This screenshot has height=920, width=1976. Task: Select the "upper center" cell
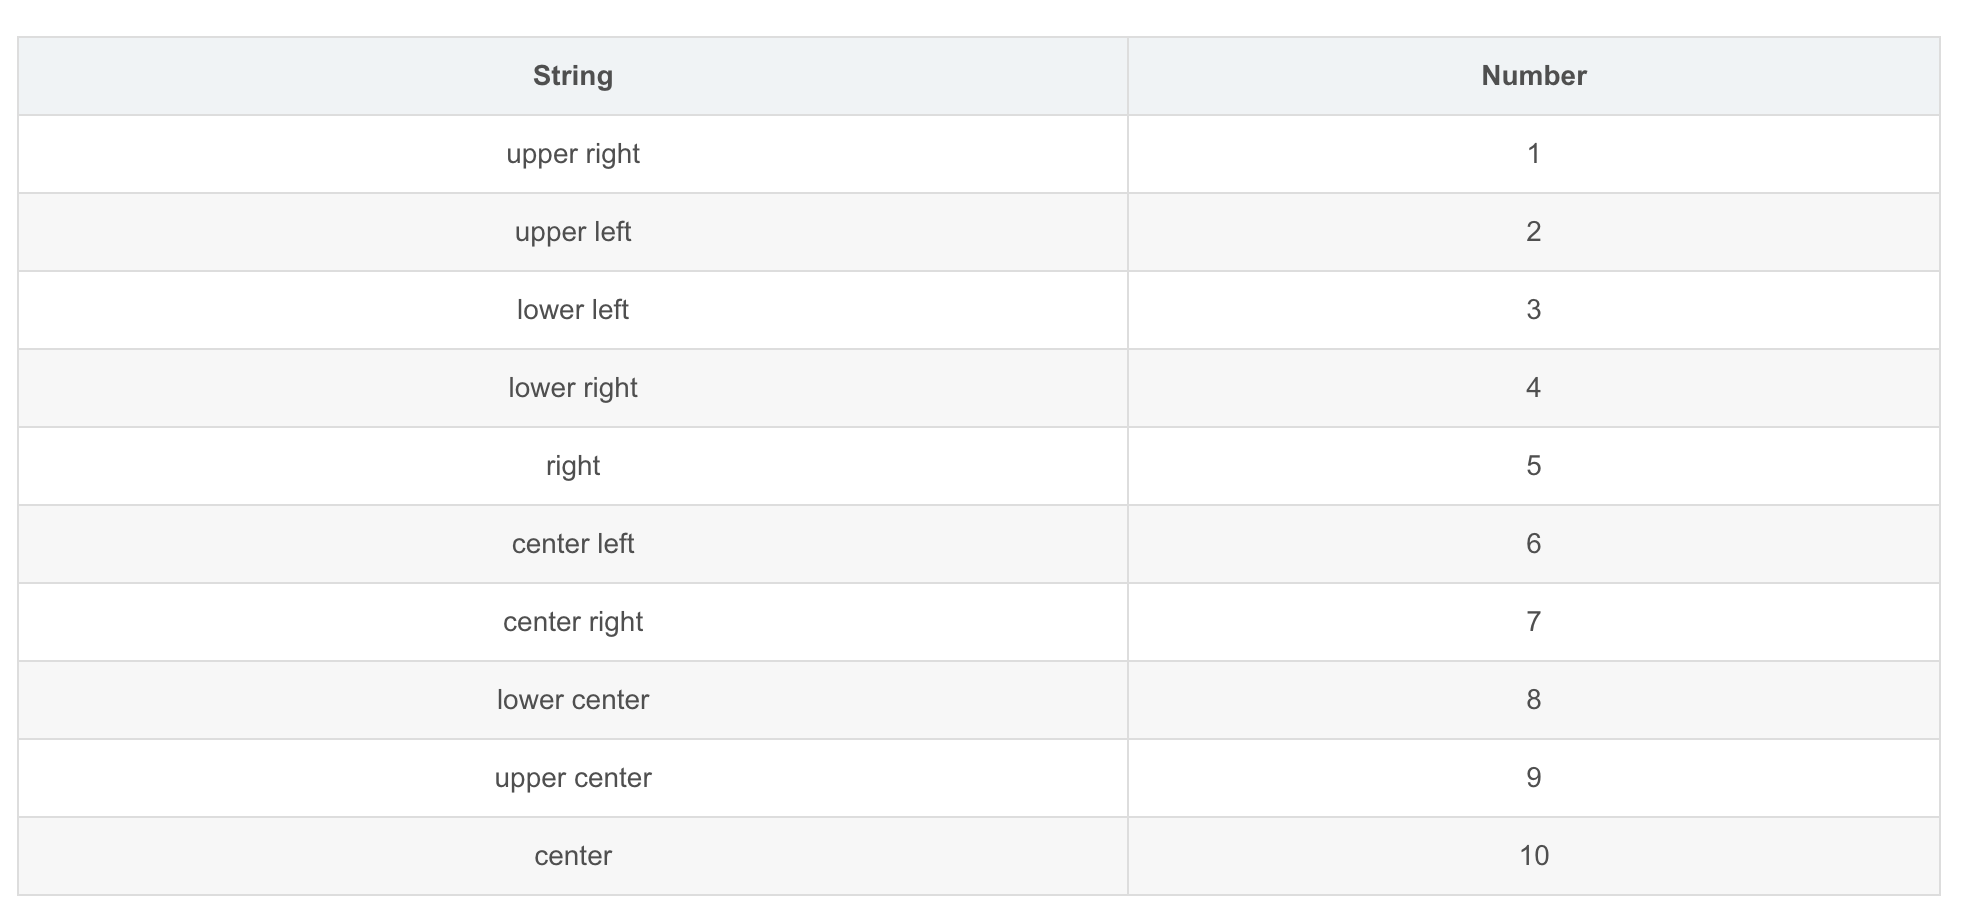(572, 778)
